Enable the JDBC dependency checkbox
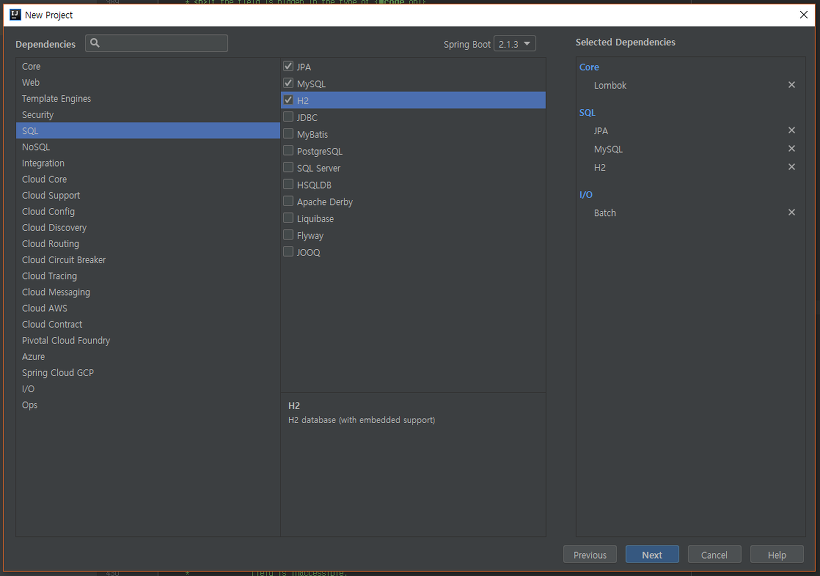 pyautogui.click(x=288, y=117)
